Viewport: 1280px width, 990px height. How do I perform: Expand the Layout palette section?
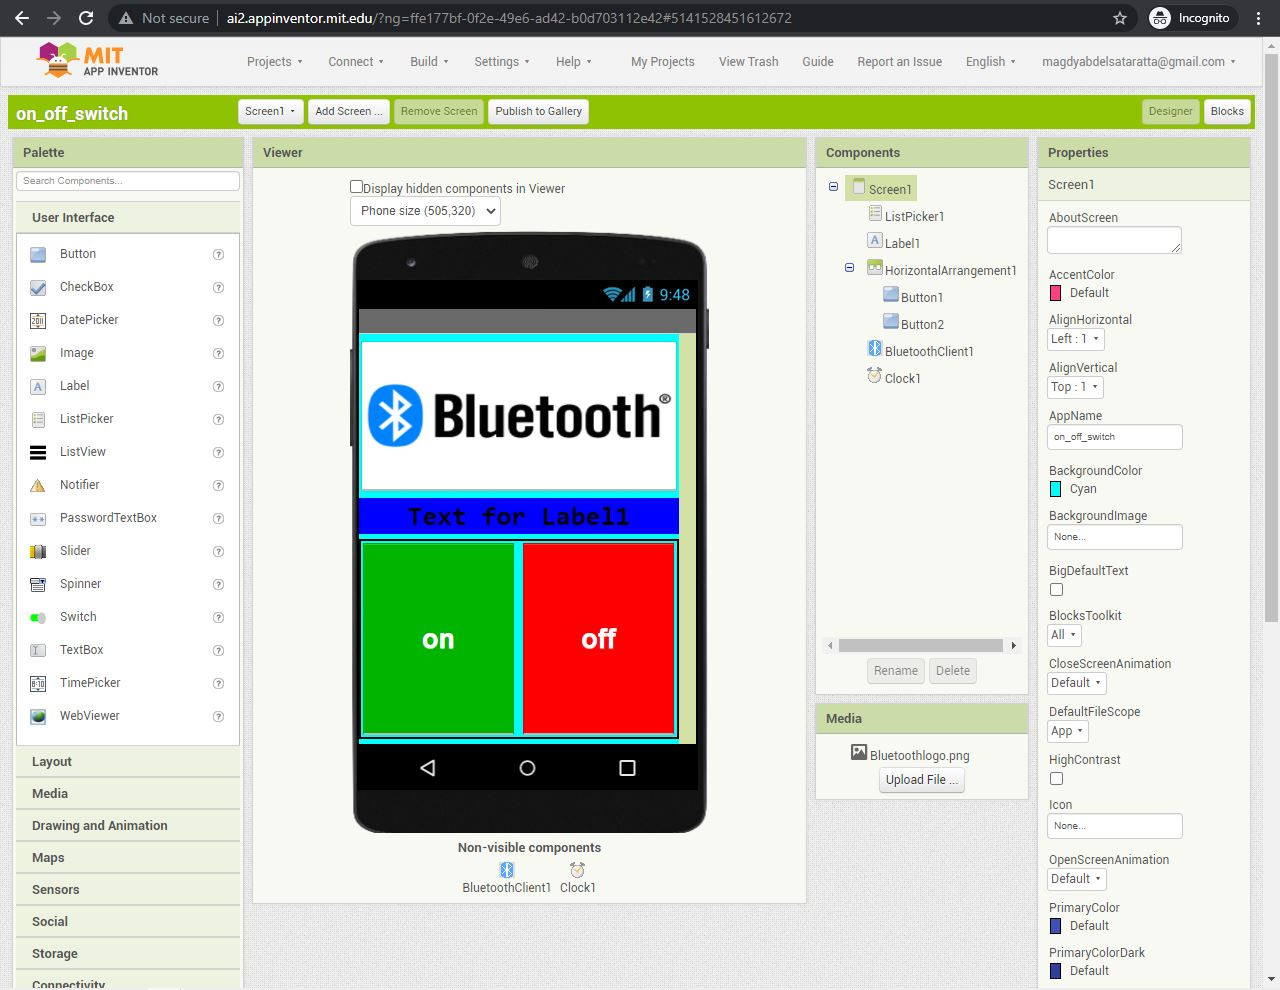click(x=128, y=762)
